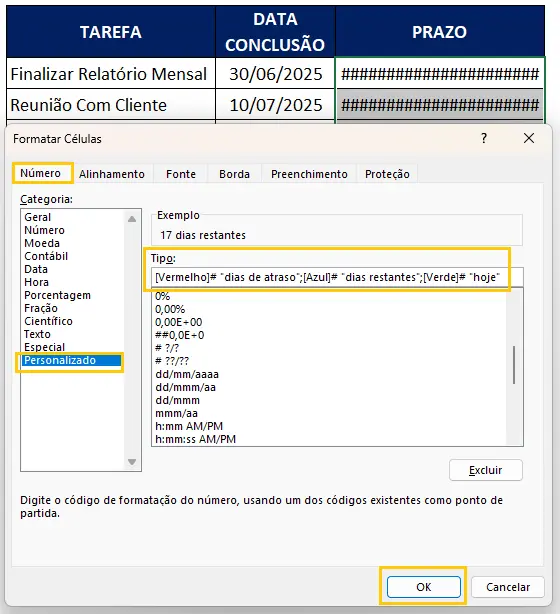This screenshot has height=614, width=560.
Task: Select date cell 30/06/2025
Action: coord(275,74)
